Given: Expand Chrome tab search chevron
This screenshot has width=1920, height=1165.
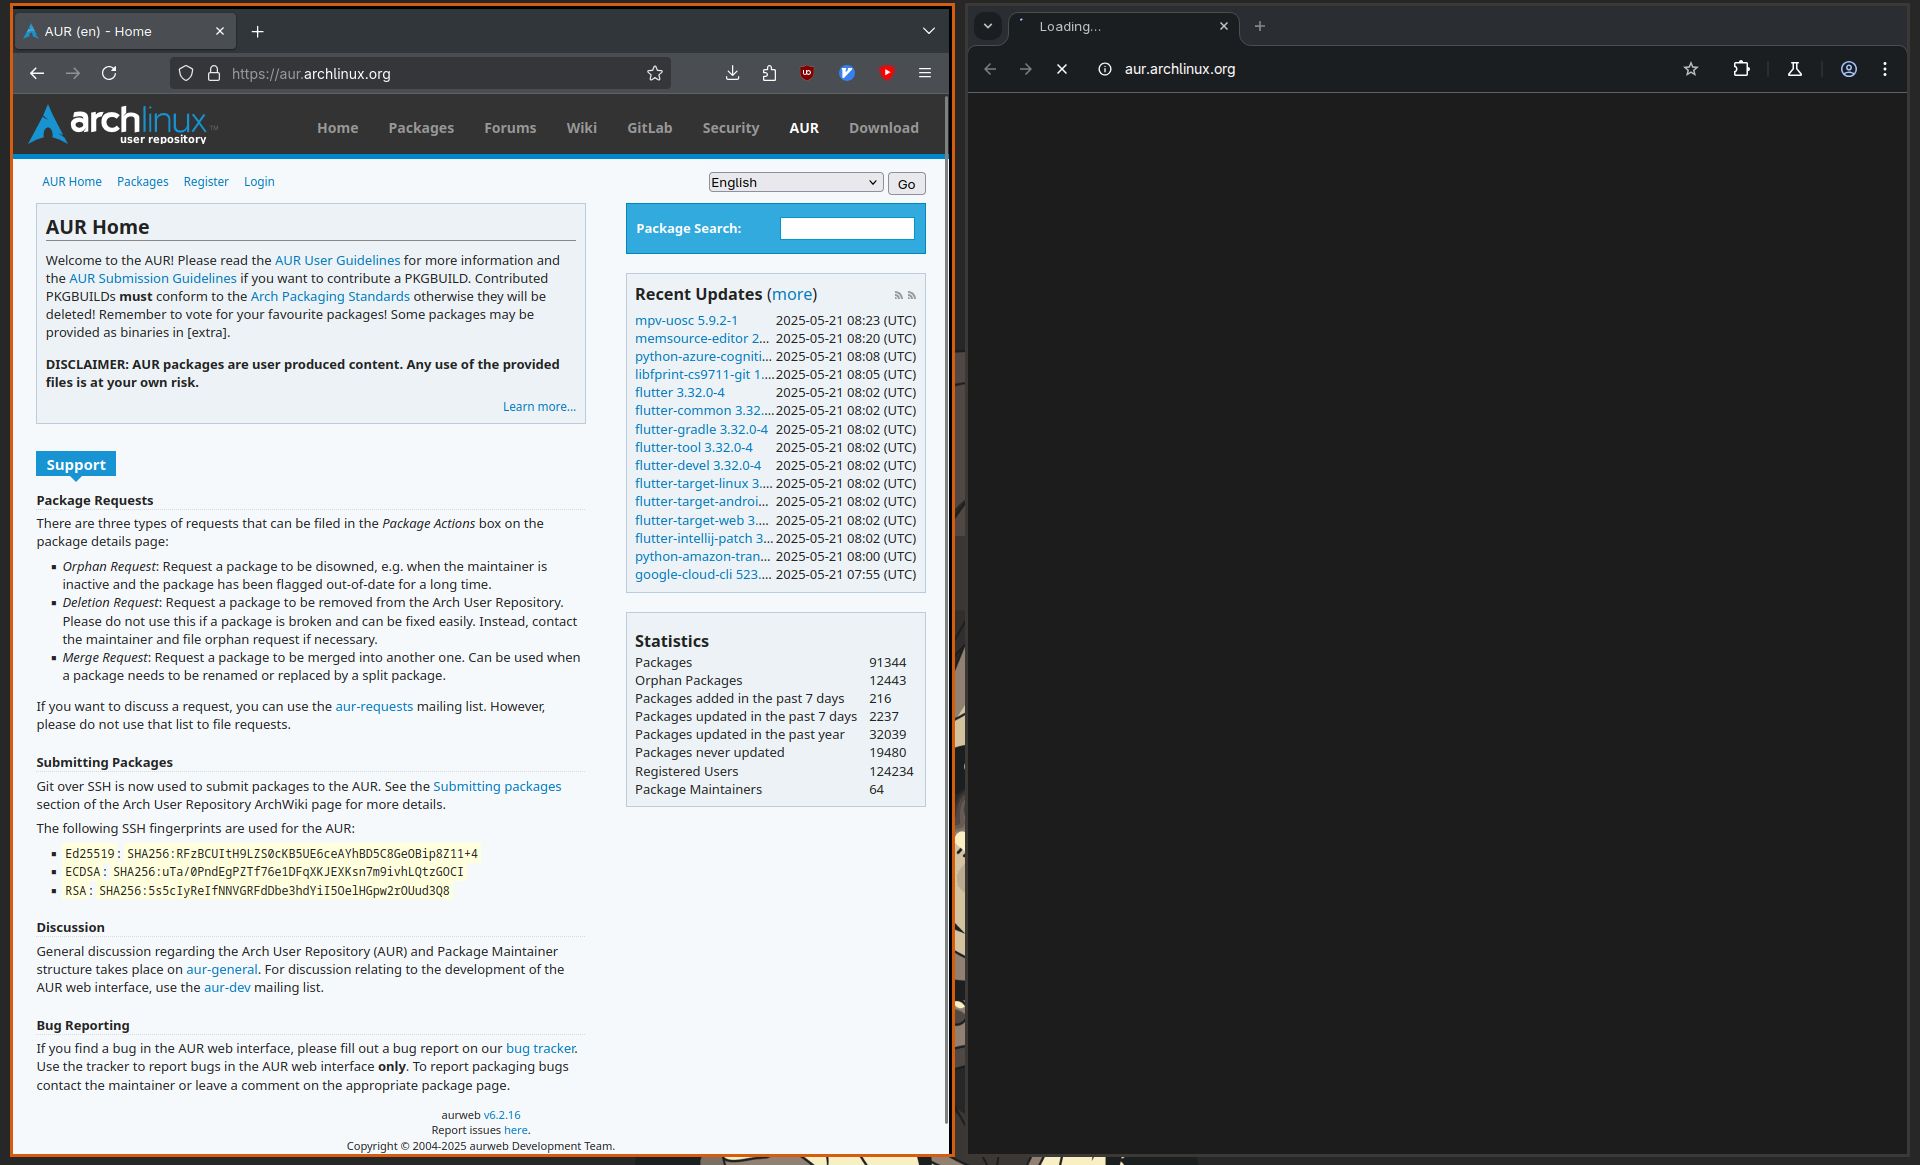Looking at the screenshot, I should coord(988,26).
